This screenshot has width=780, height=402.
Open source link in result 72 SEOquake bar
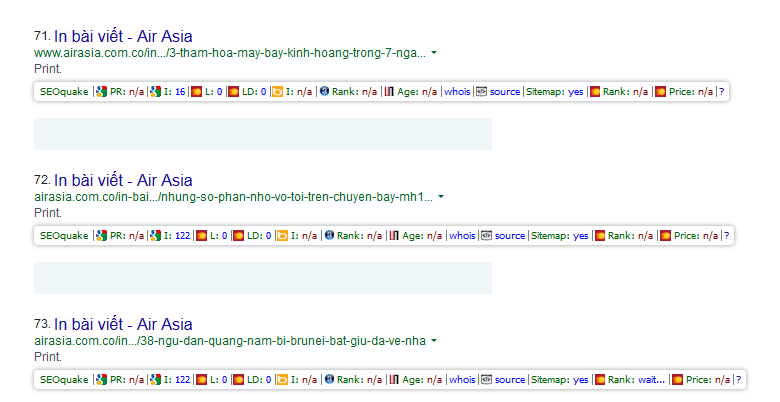(x=510, y=236)
